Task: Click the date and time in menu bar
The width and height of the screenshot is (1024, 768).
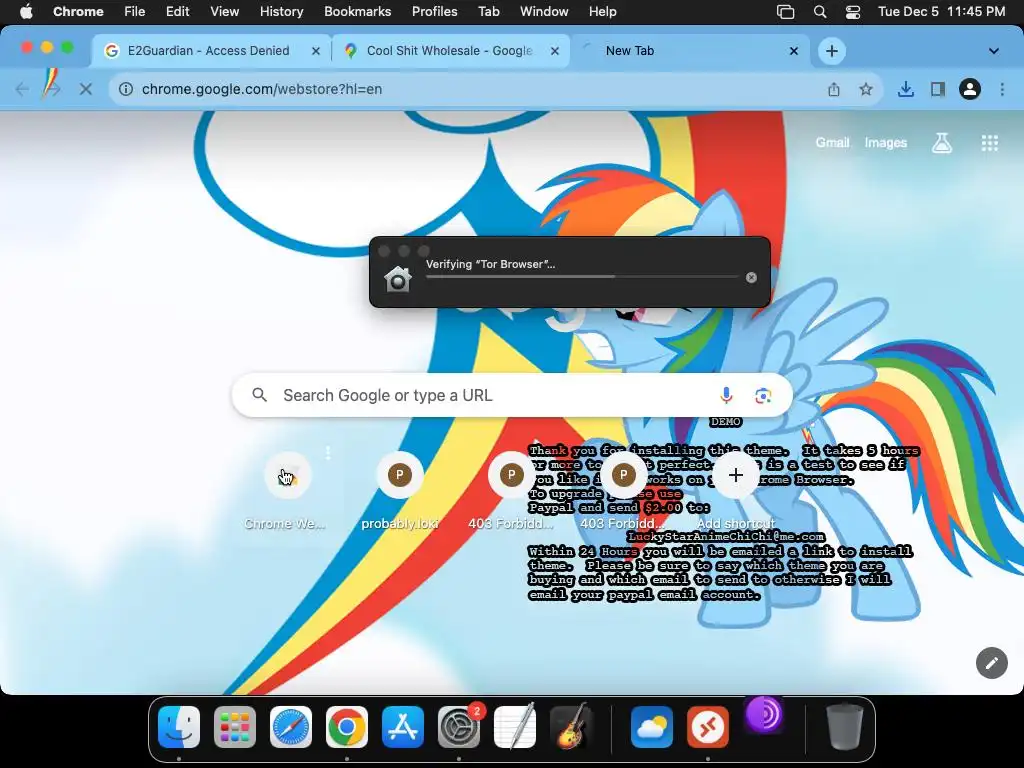Action: point(941,11)
